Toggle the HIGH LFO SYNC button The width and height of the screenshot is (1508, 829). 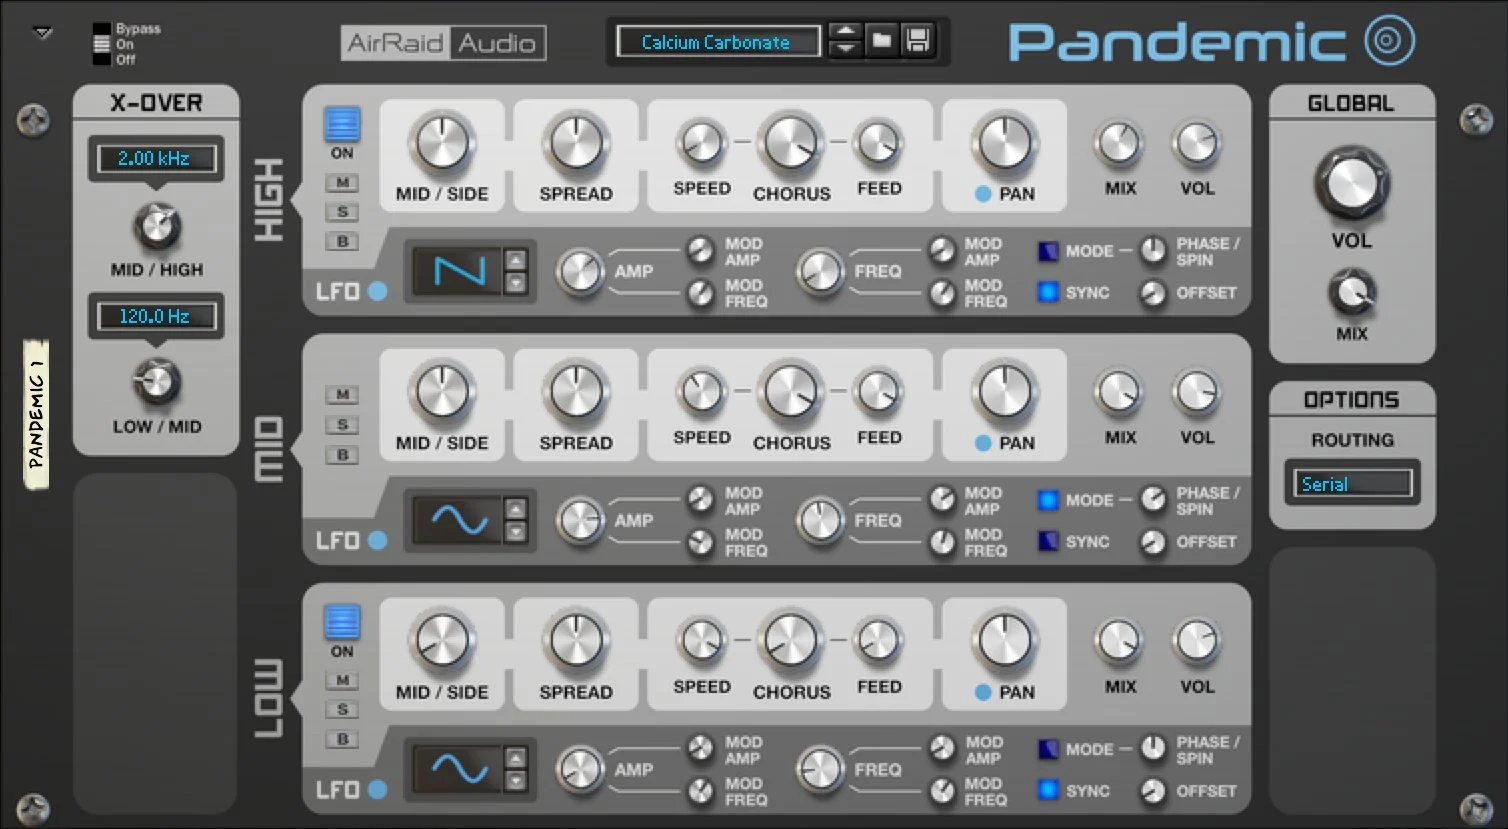click(x=1048, y=292)
